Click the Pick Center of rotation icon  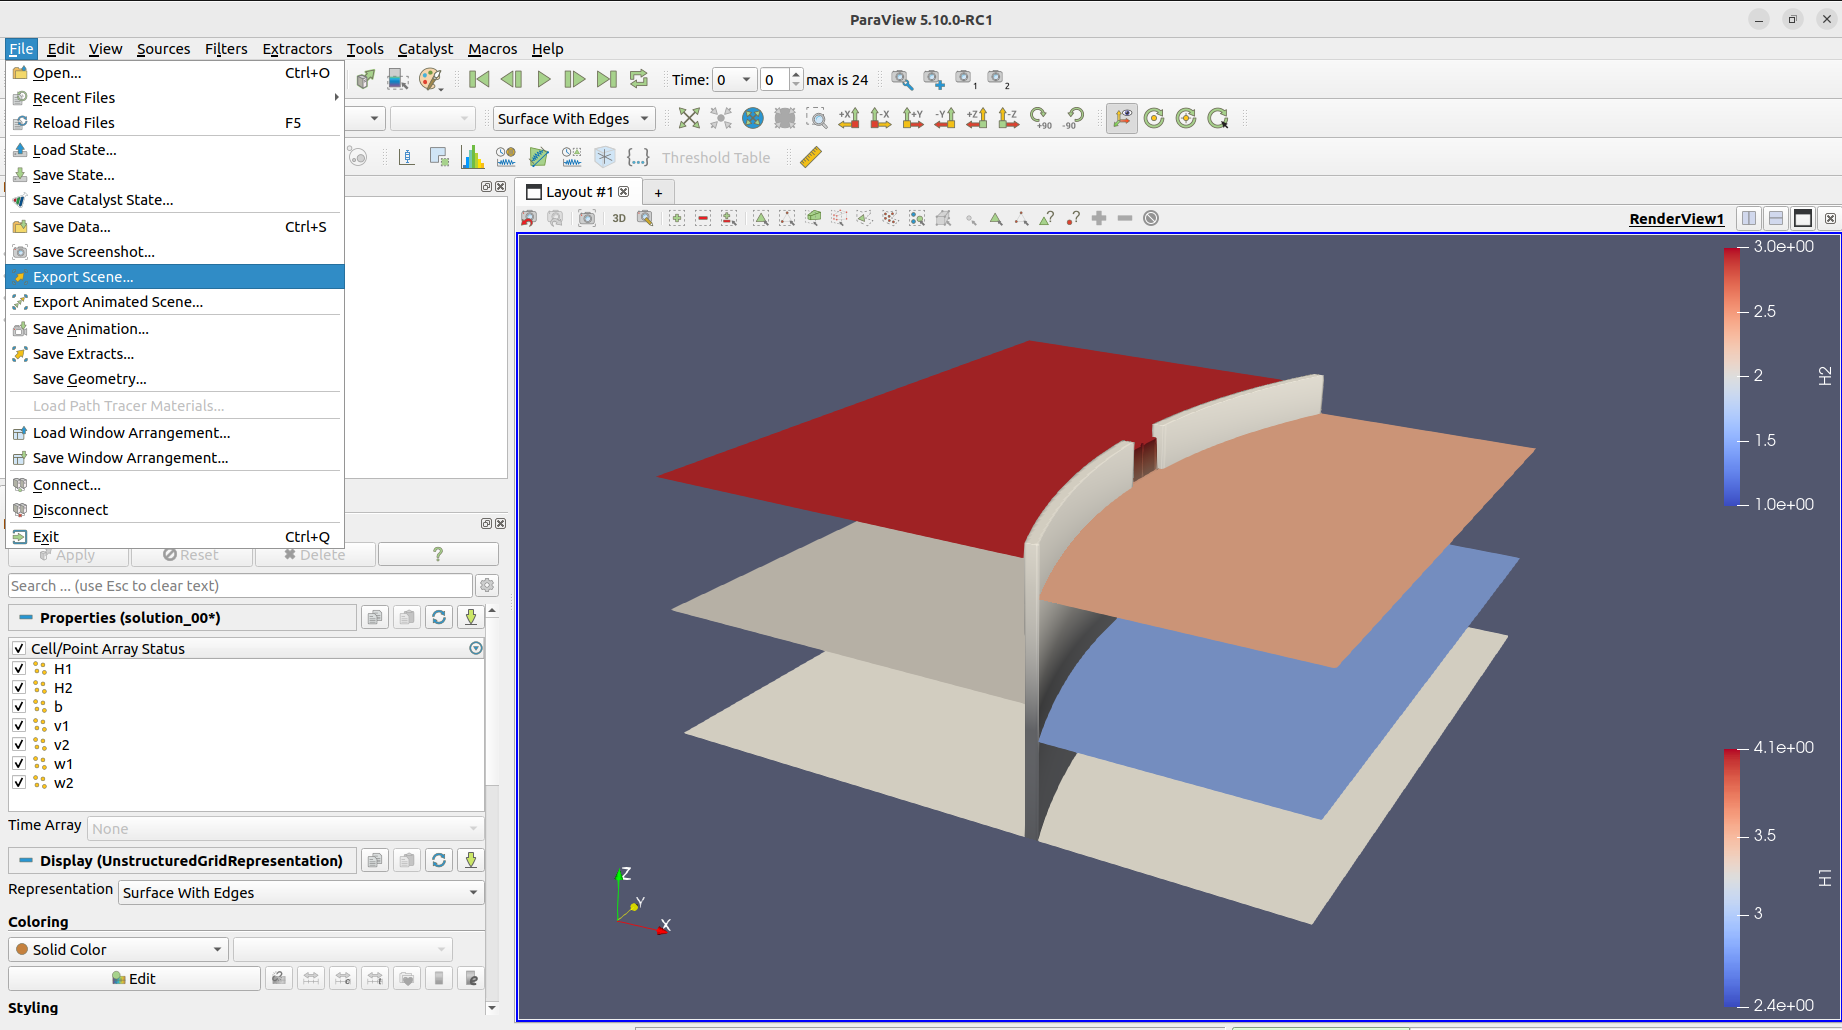point(1218,118)
